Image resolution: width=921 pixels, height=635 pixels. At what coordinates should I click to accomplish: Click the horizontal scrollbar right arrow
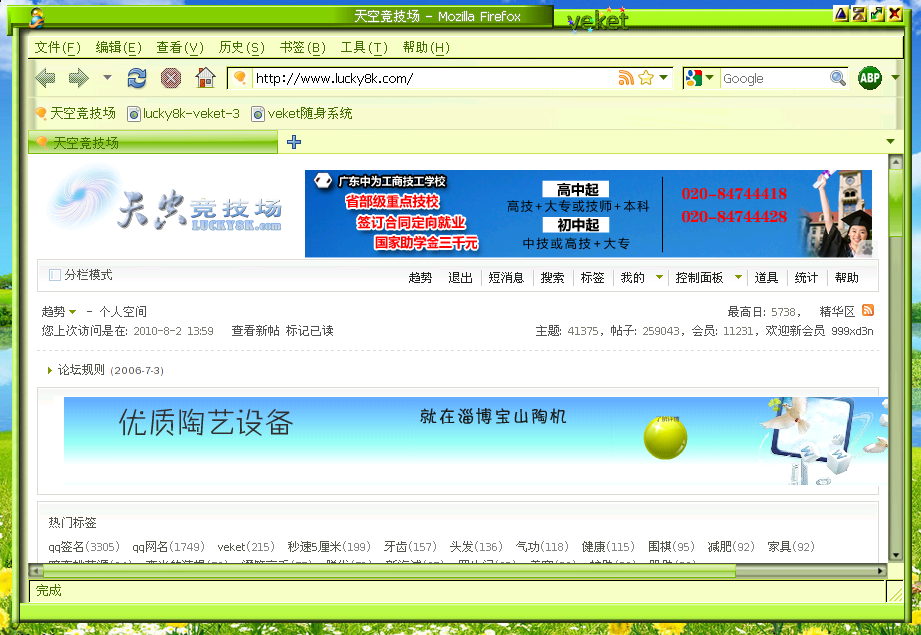click(x=881, y=570)
